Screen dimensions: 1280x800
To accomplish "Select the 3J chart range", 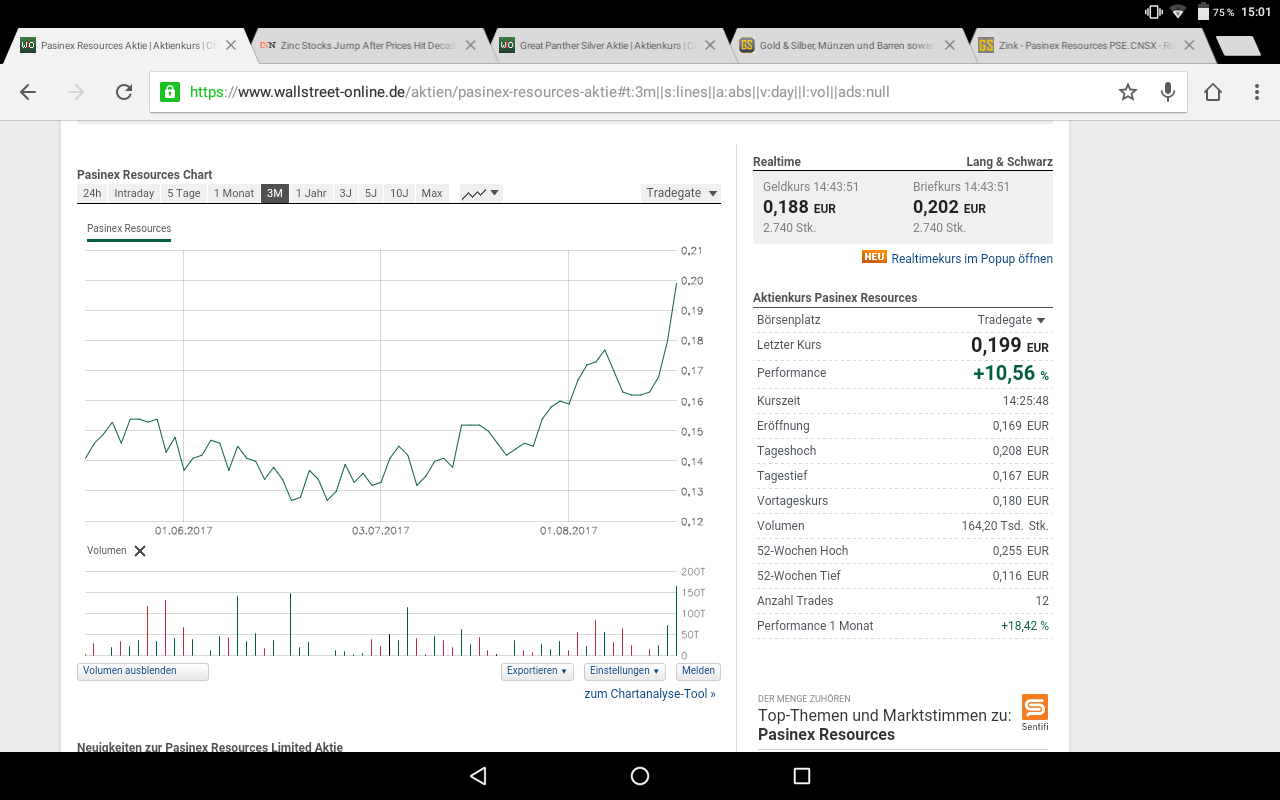I will [x=345, y=193].
